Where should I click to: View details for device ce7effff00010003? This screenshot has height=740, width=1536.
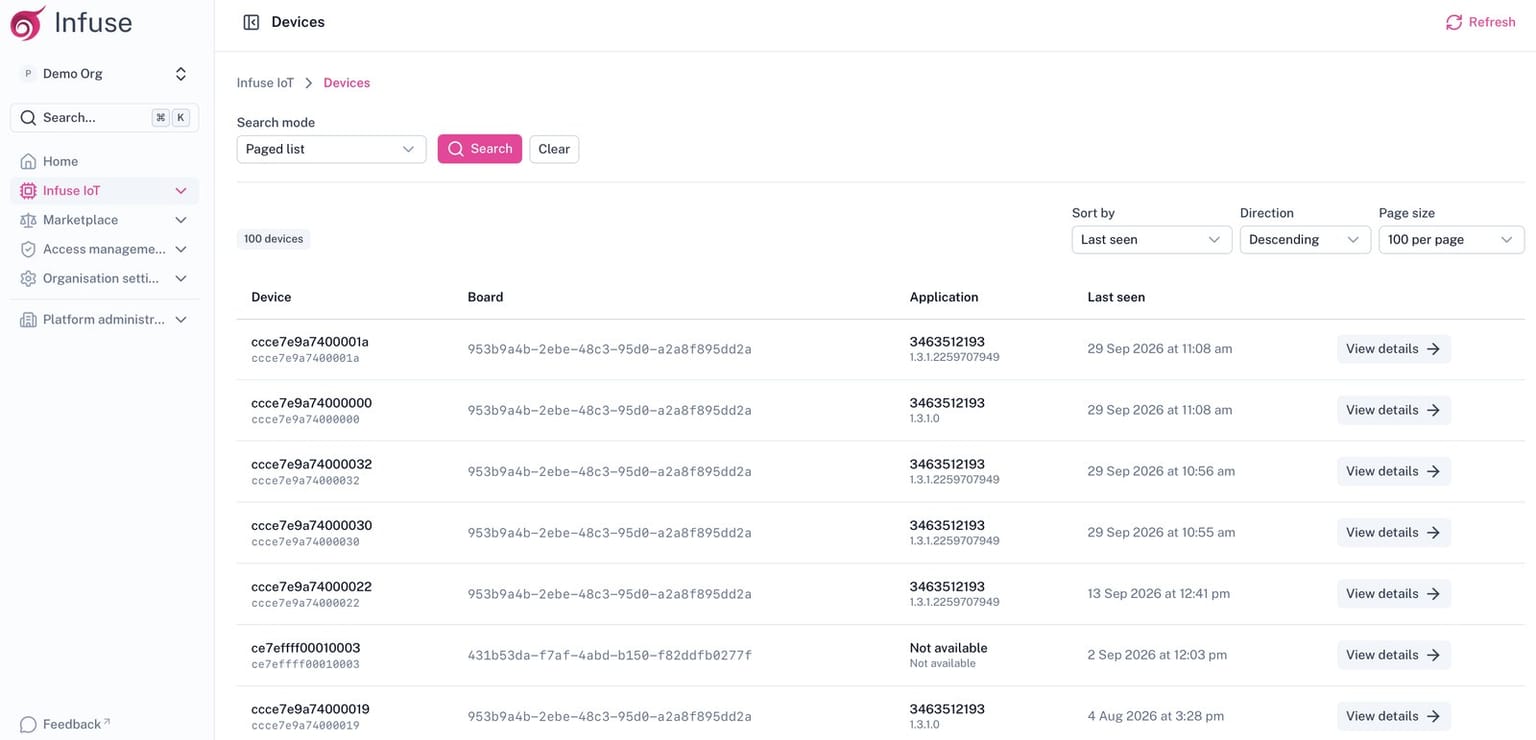pos(1394,655)
